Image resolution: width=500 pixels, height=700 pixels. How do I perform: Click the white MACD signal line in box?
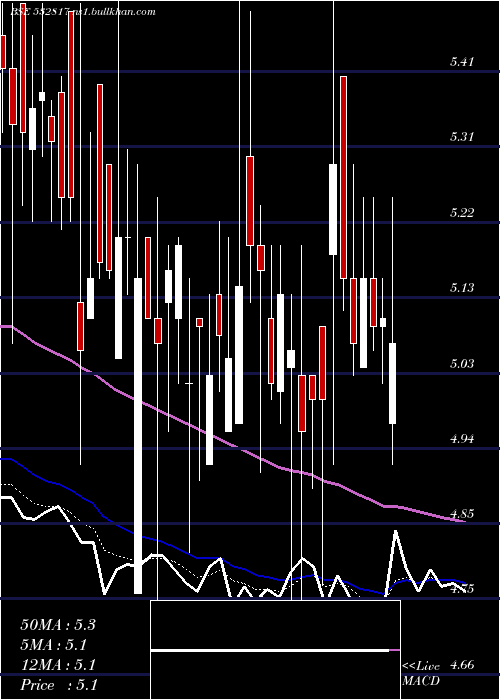[270, 651]
